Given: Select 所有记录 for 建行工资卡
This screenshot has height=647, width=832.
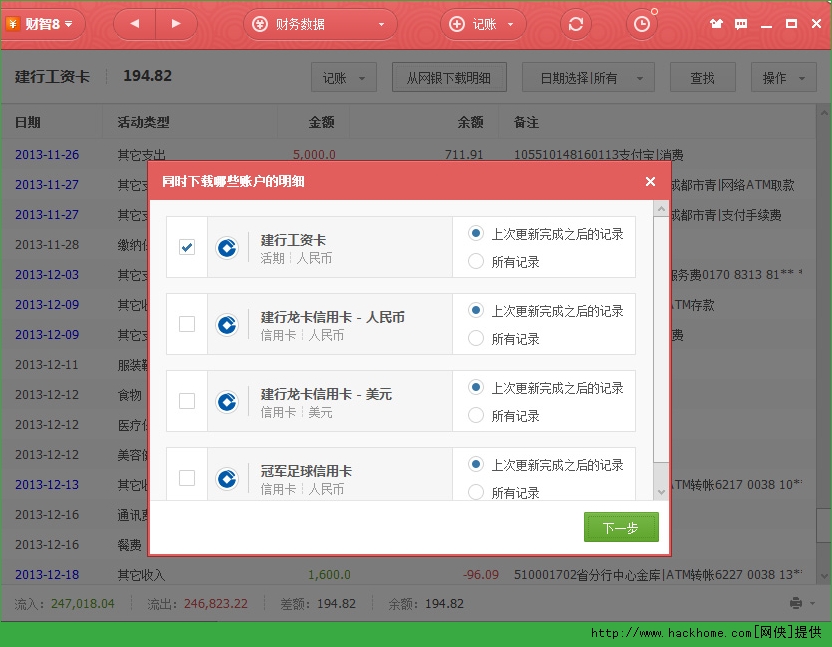Looking at the screenshot, I should (475, 261).
